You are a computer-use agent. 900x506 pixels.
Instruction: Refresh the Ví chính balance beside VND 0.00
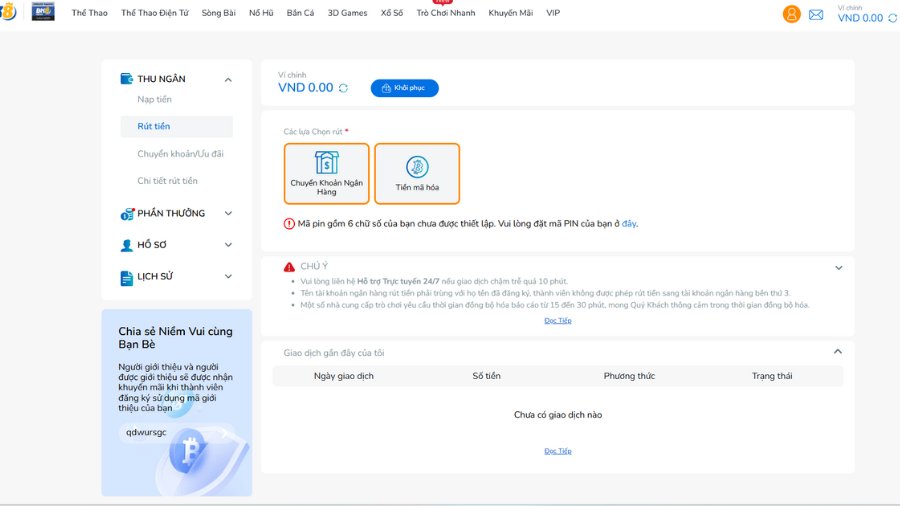pyautogui.click(x=343, y=88)
